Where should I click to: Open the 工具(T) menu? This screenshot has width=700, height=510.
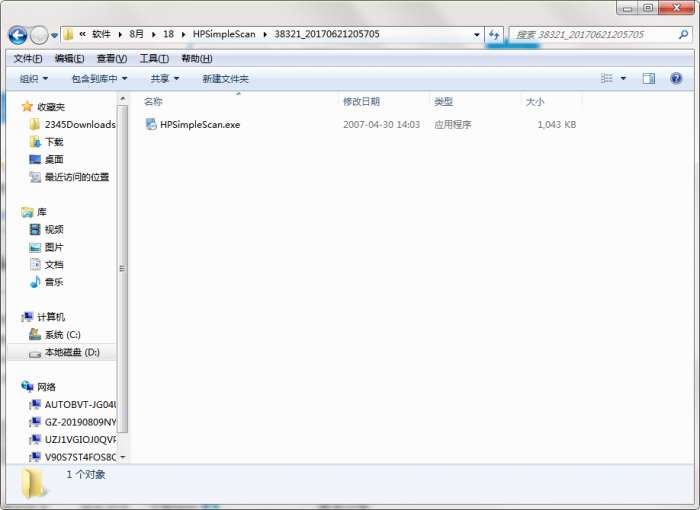(154, 59)
